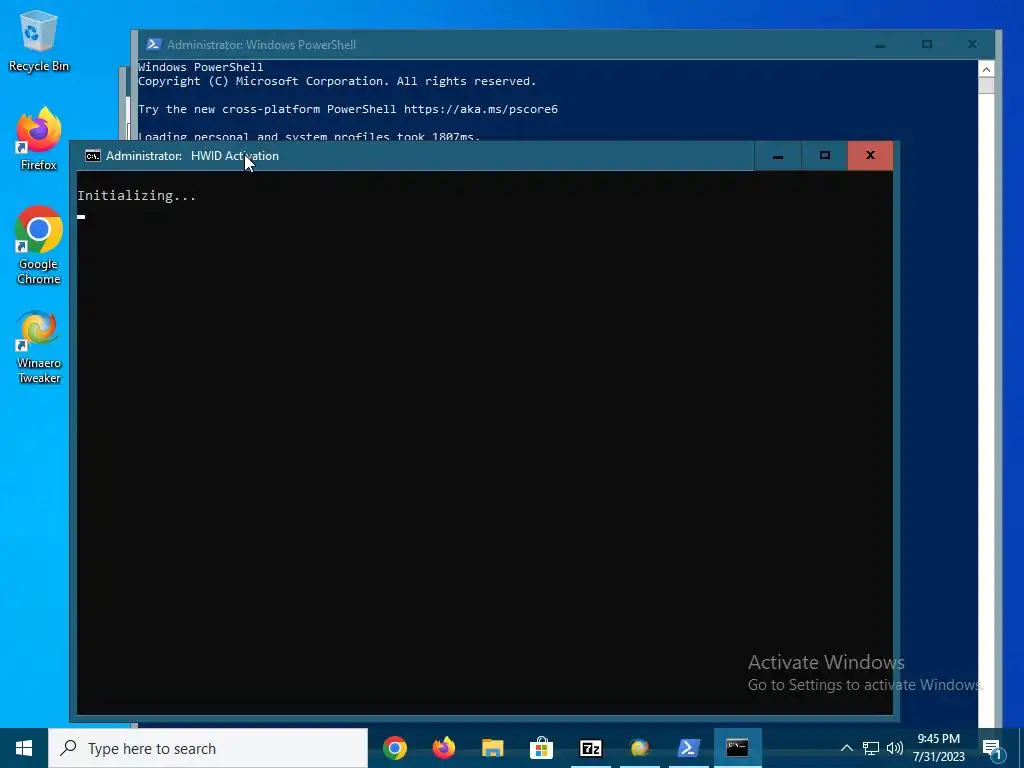
Task: Minimize the HWID Activation window
Action: click(777, 156)
